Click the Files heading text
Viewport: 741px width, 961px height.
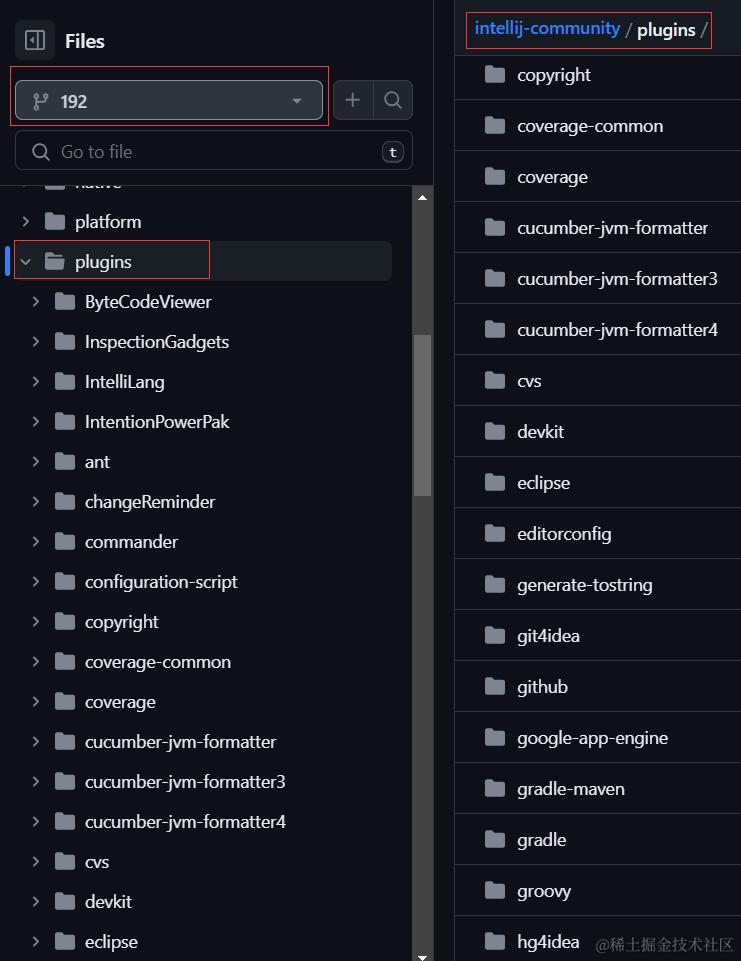[x=85, y=41]
